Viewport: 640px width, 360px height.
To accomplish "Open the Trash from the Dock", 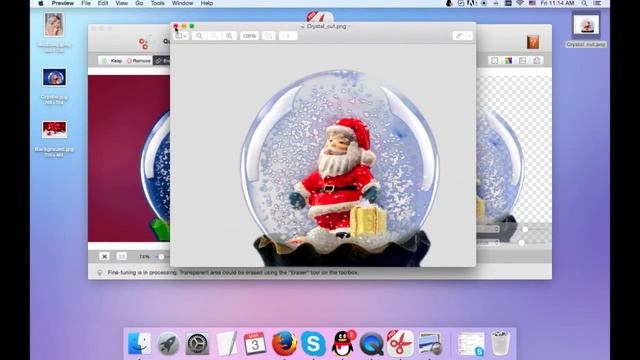I will [500, 343].
